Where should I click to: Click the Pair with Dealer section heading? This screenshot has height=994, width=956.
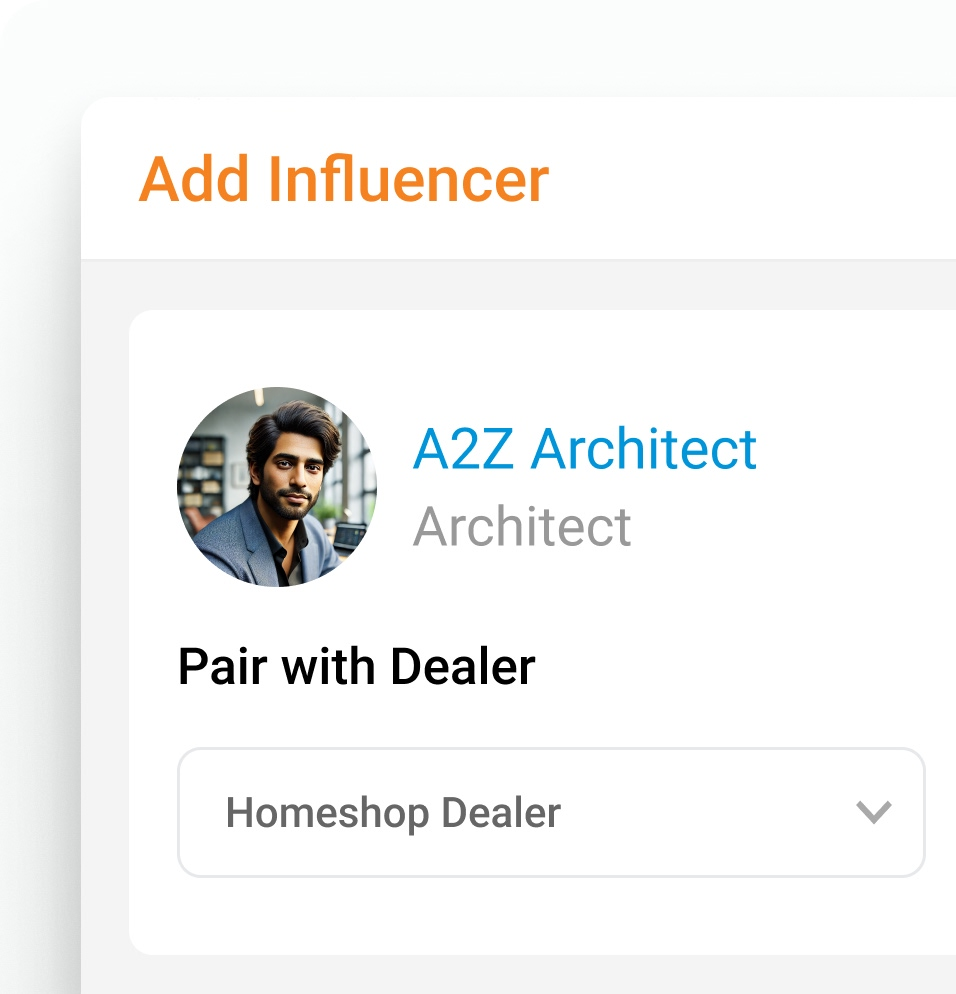point(356,667)
